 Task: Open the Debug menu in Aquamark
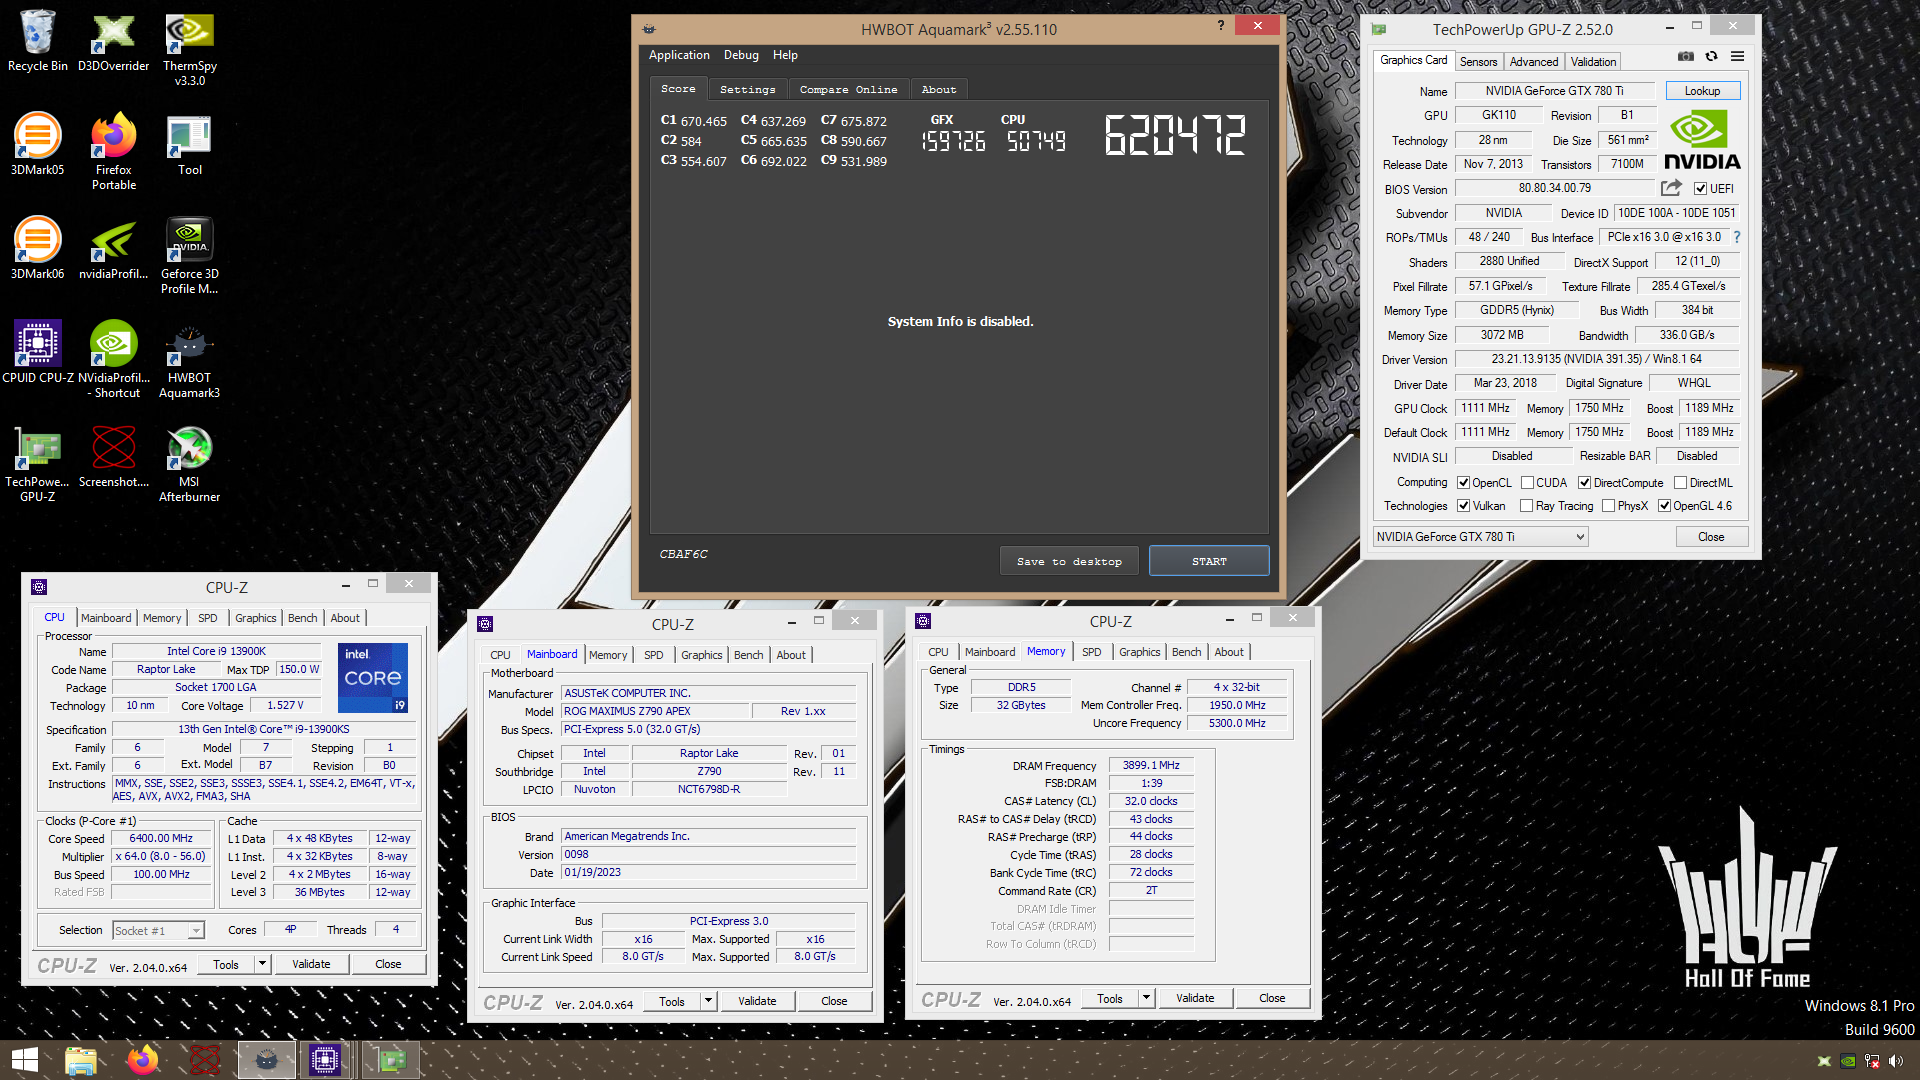tap(741, 55)
